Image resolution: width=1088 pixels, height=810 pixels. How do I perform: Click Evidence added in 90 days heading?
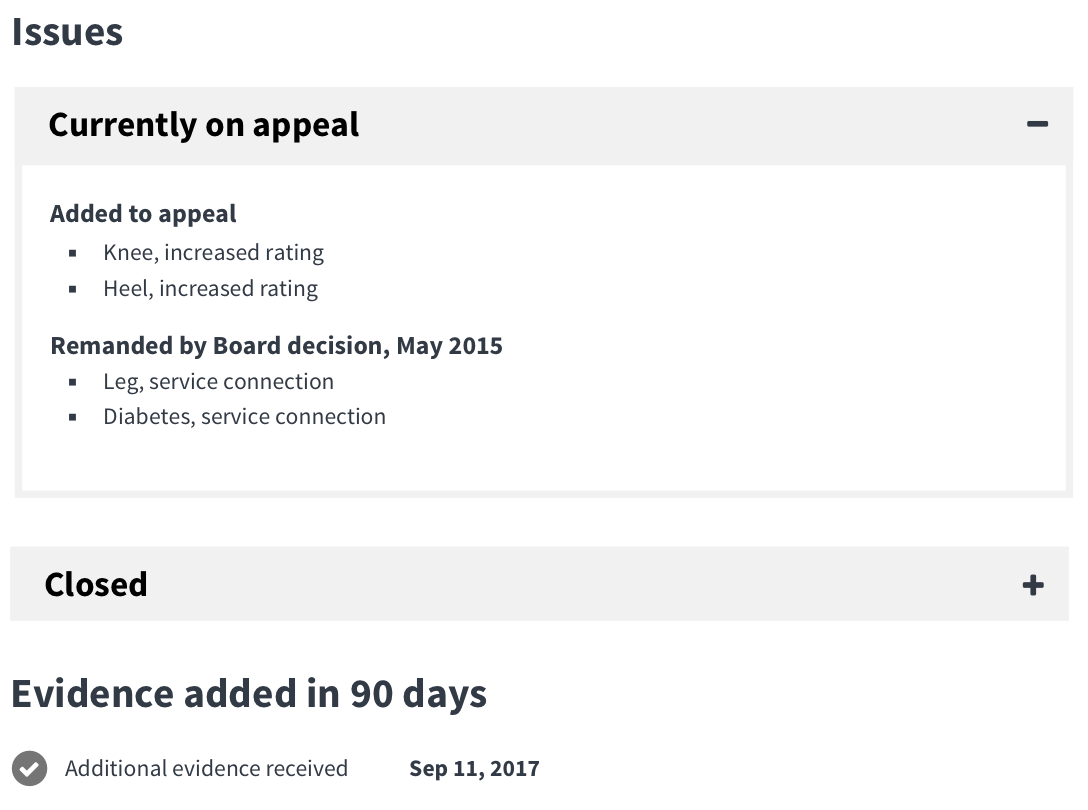click(x=249, y=694)
